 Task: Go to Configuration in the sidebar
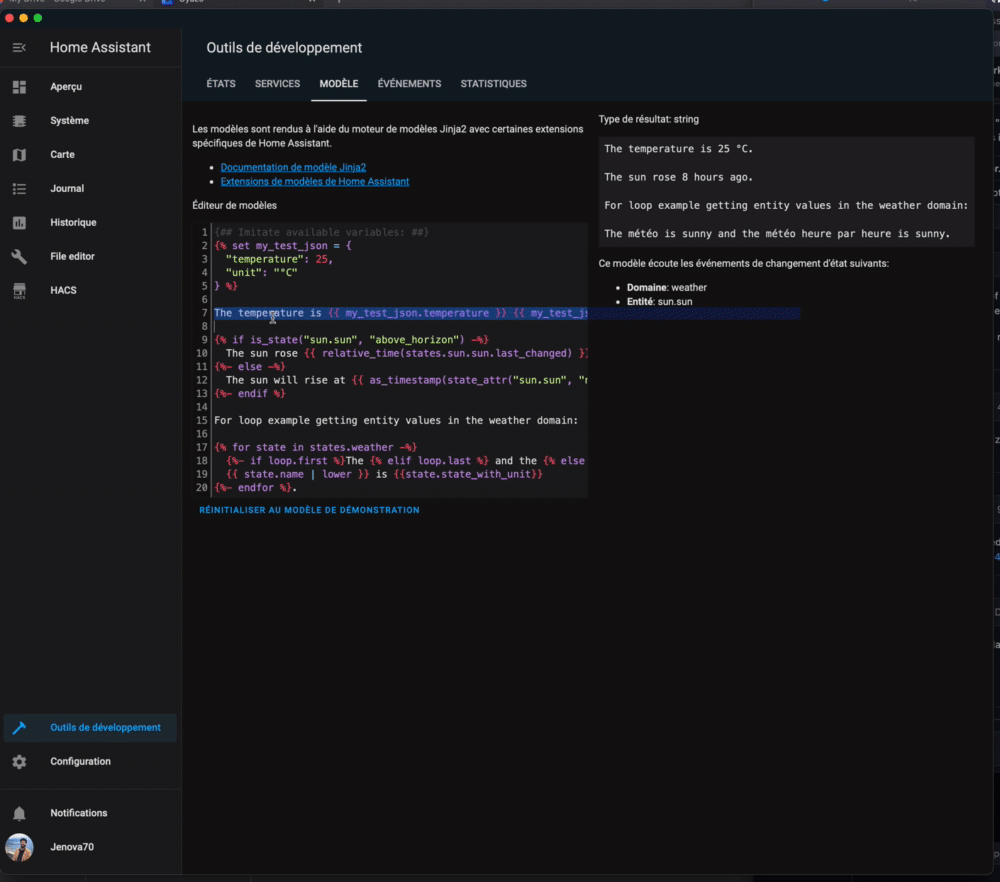point(80,761)
